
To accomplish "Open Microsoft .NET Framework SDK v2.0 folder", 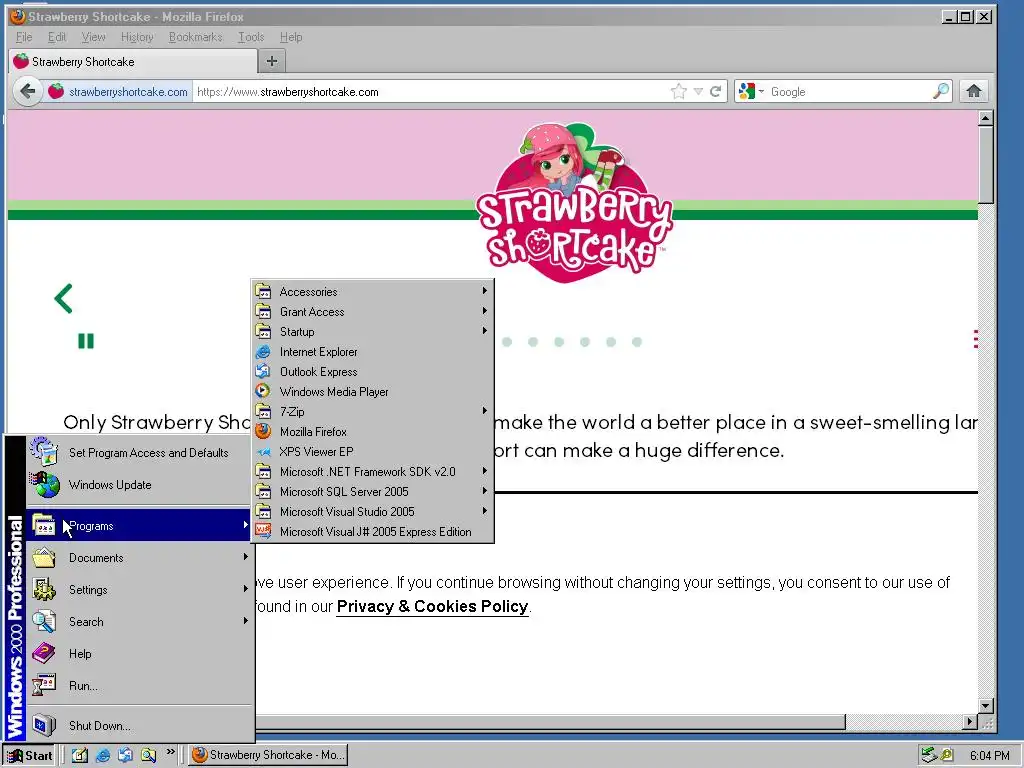I will pyautogui.click(x=372, y=472).
